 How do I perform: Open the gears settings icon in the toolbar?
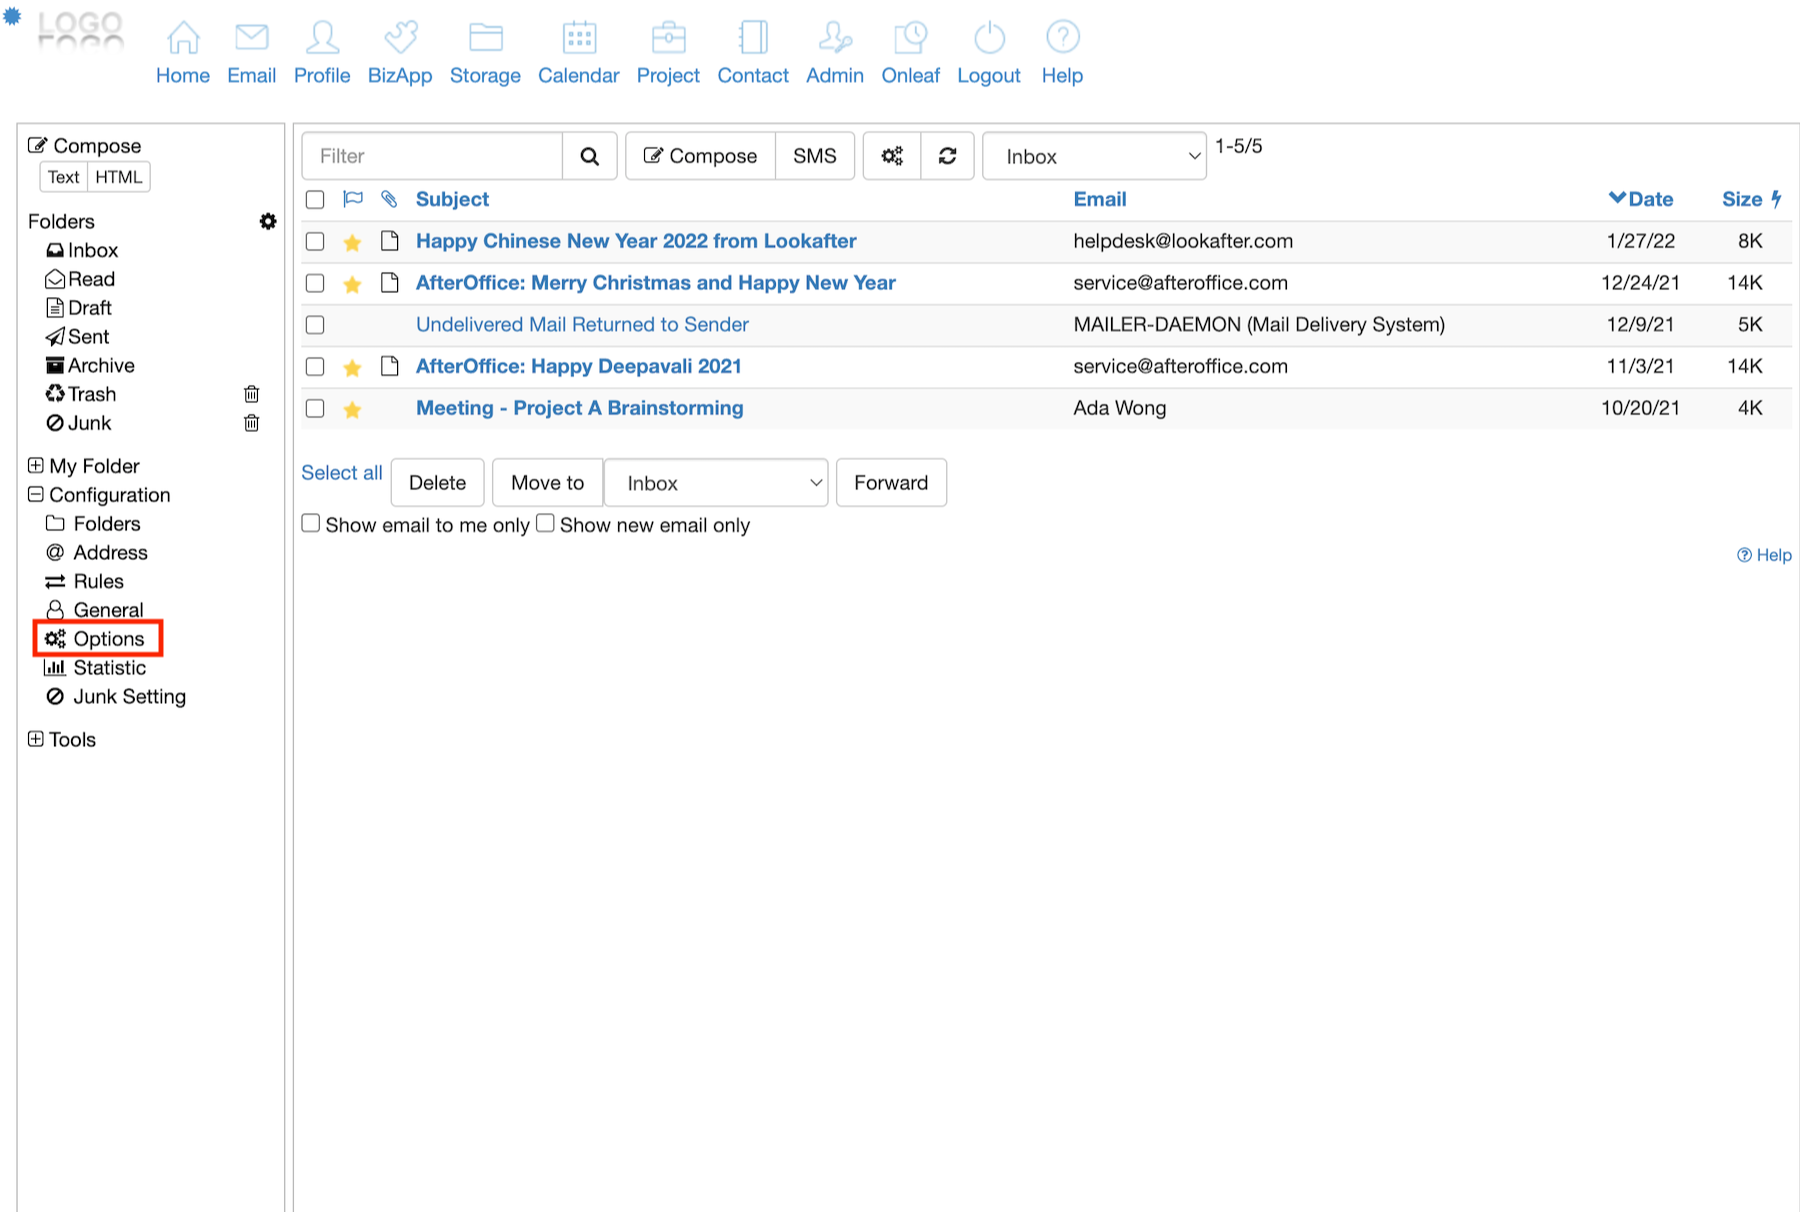point(891,156)
